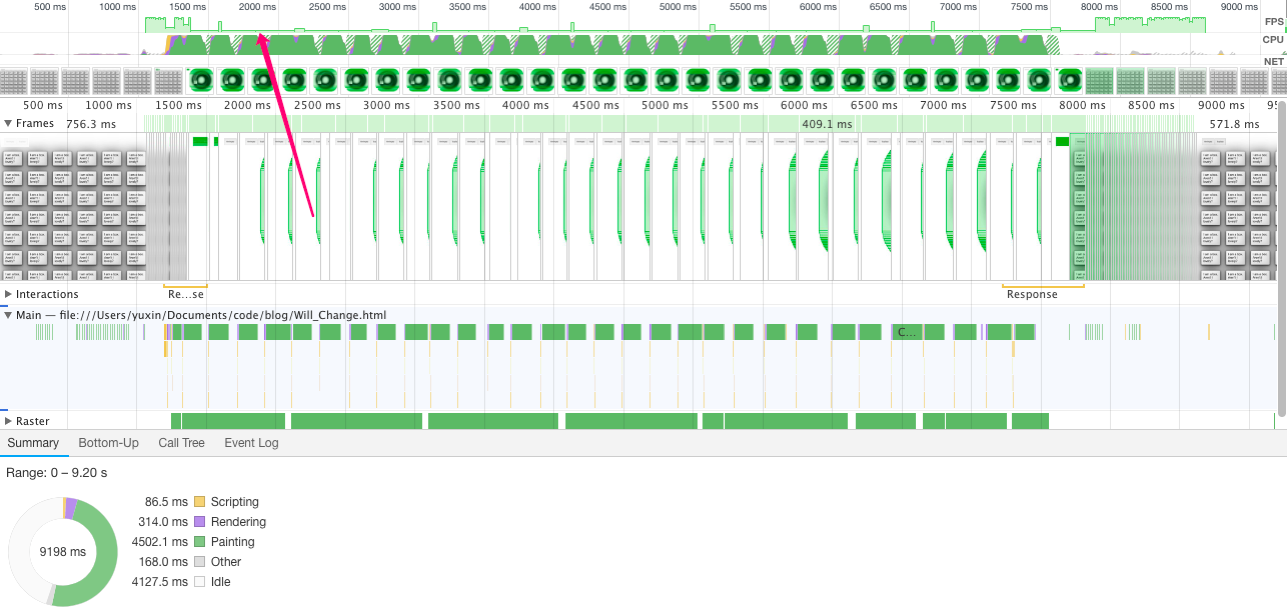This screenshot has width=1287, height=616.
Task: Click the 9198 ms donut chart center
Action: (x=62, y=552)
